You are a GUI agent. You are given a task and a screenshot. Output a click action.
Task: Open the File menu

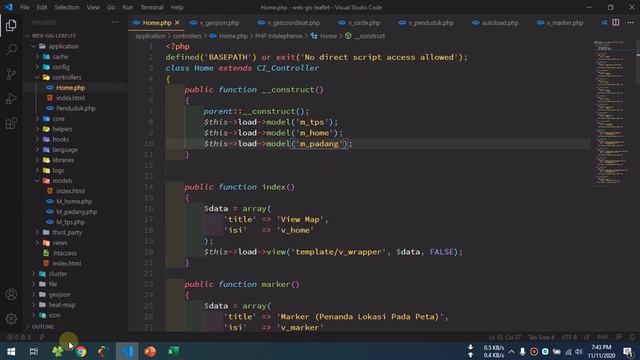pyautogui.click(x=24, y=7)
